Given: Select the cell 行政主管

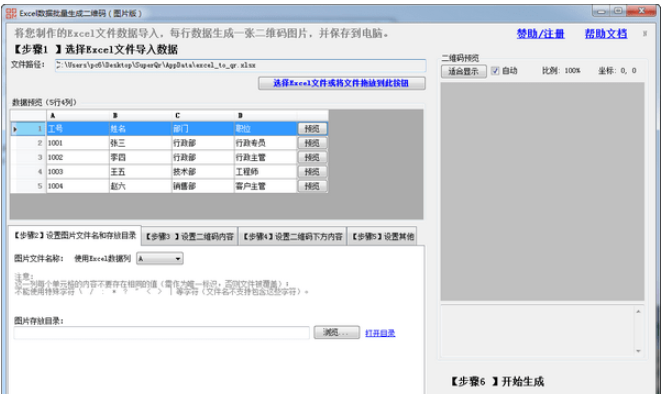Looking at the screenshot, I should (x=265, y=157).
